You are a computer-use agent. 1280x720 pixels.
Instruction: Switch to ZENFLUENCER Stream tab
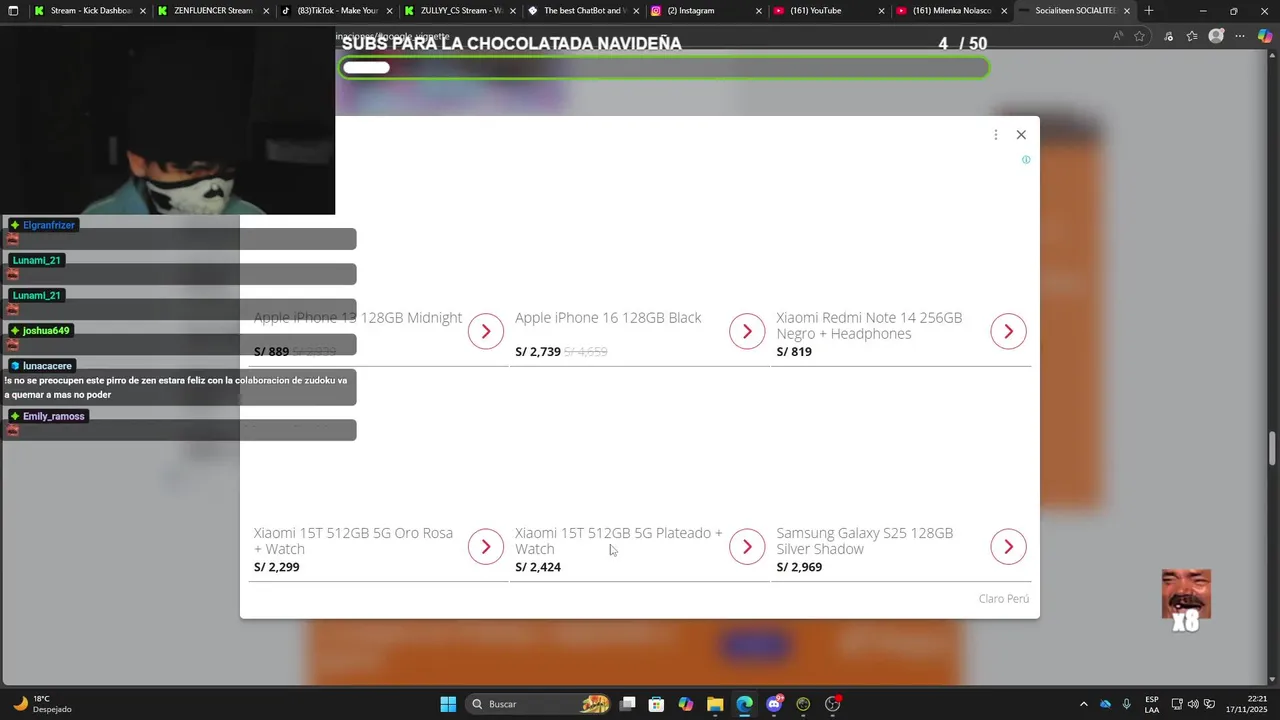pos(212,11)
